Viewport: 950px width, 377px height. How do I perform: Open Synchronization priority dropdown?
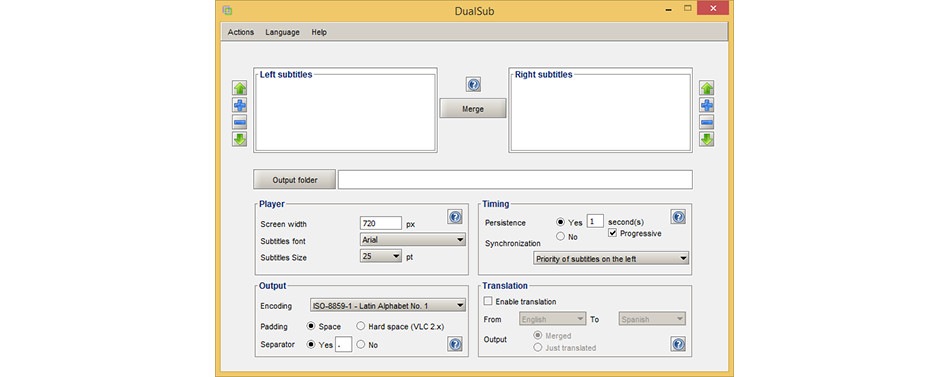(611, 259)
